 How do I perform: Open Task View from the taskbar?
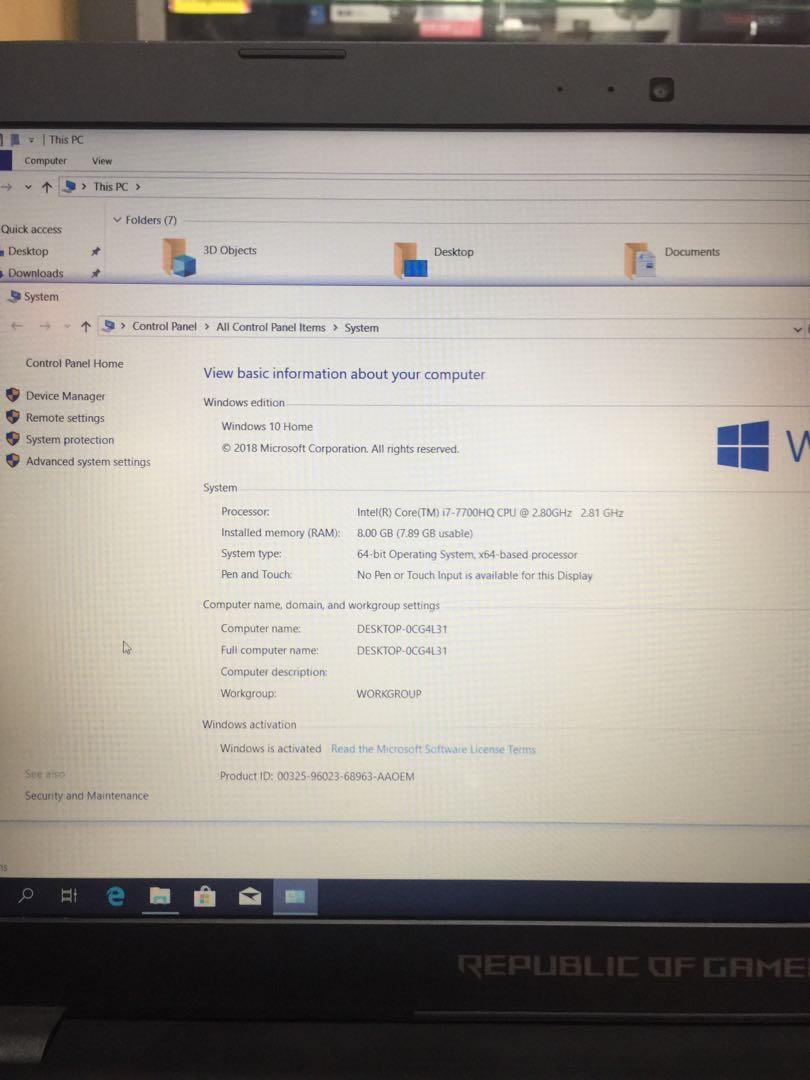(x=69, y=897)
